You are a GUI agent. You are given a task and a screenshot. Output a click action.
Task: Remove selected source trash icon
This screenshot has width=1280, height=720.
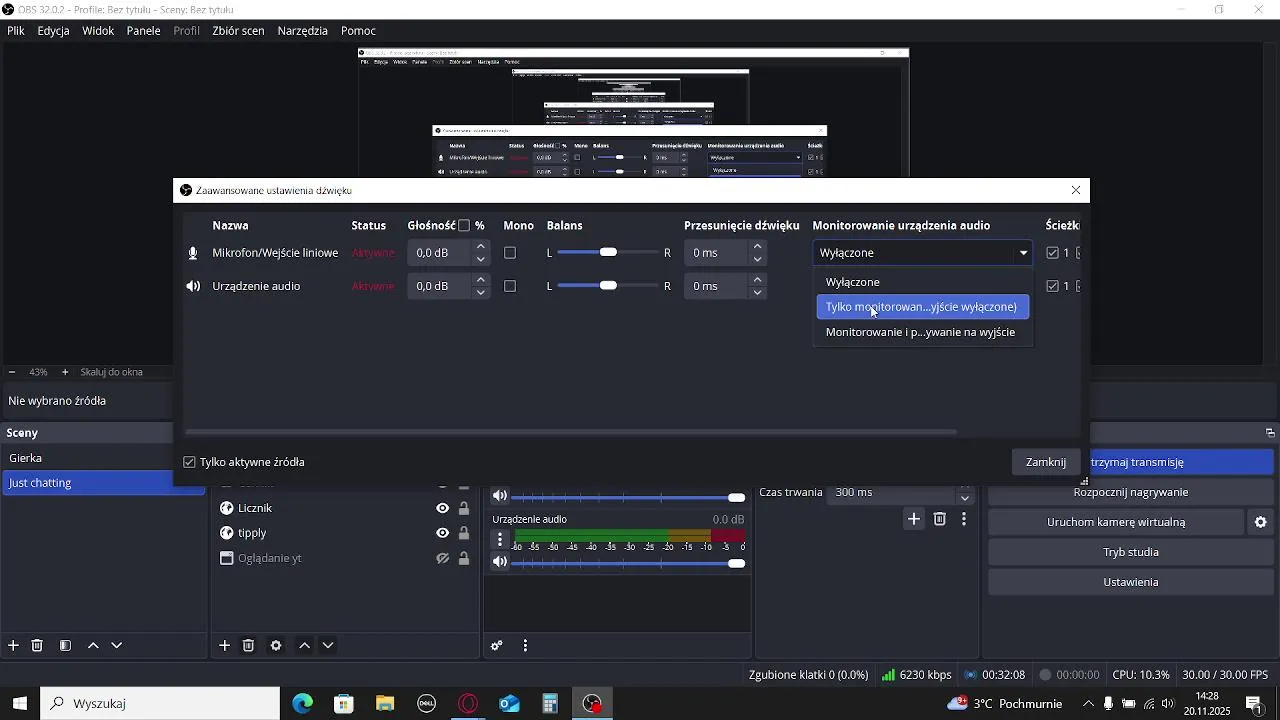pyautogui.click(x=249, y=646)
